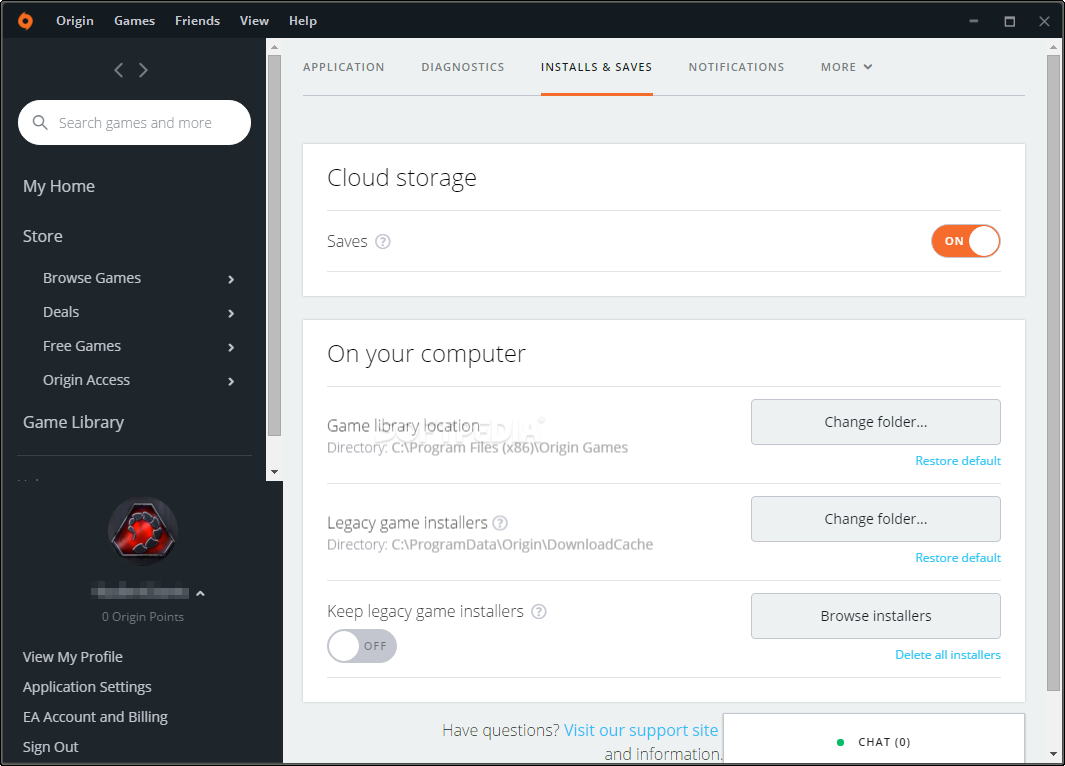Open the Games menu
Screen dimensions: 1065x766
pos(134,21)
